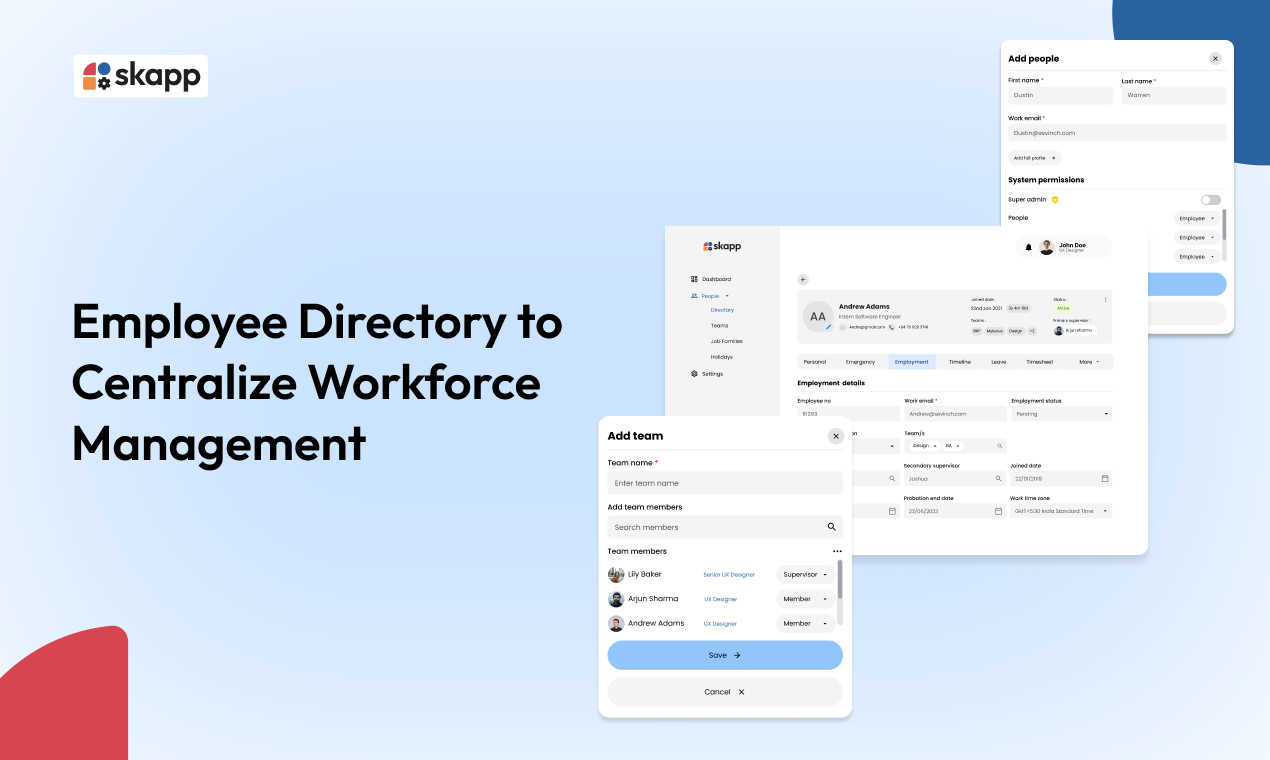This screenshot has height=760, width=1270.
Task: Open the People permission Employee dropdown
Action: click(x=1197, y=218)
